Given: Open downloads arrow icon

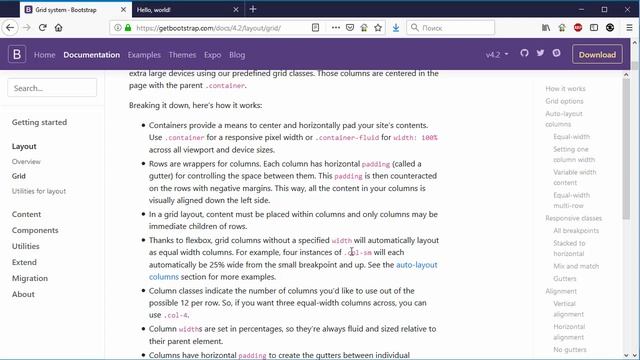Looking at the screenshot, I should [396, 28].
